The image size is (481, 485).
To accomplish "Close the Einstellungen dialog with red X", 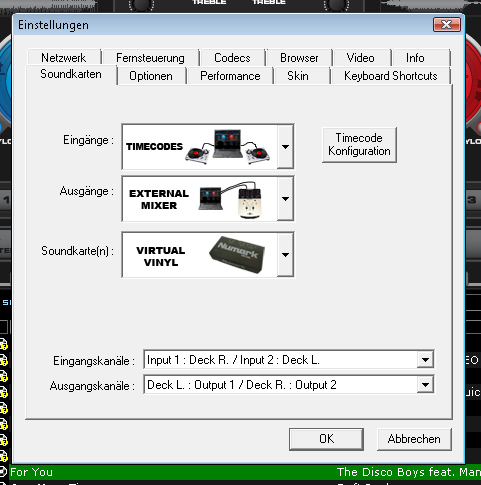I will tap(447, 24).
